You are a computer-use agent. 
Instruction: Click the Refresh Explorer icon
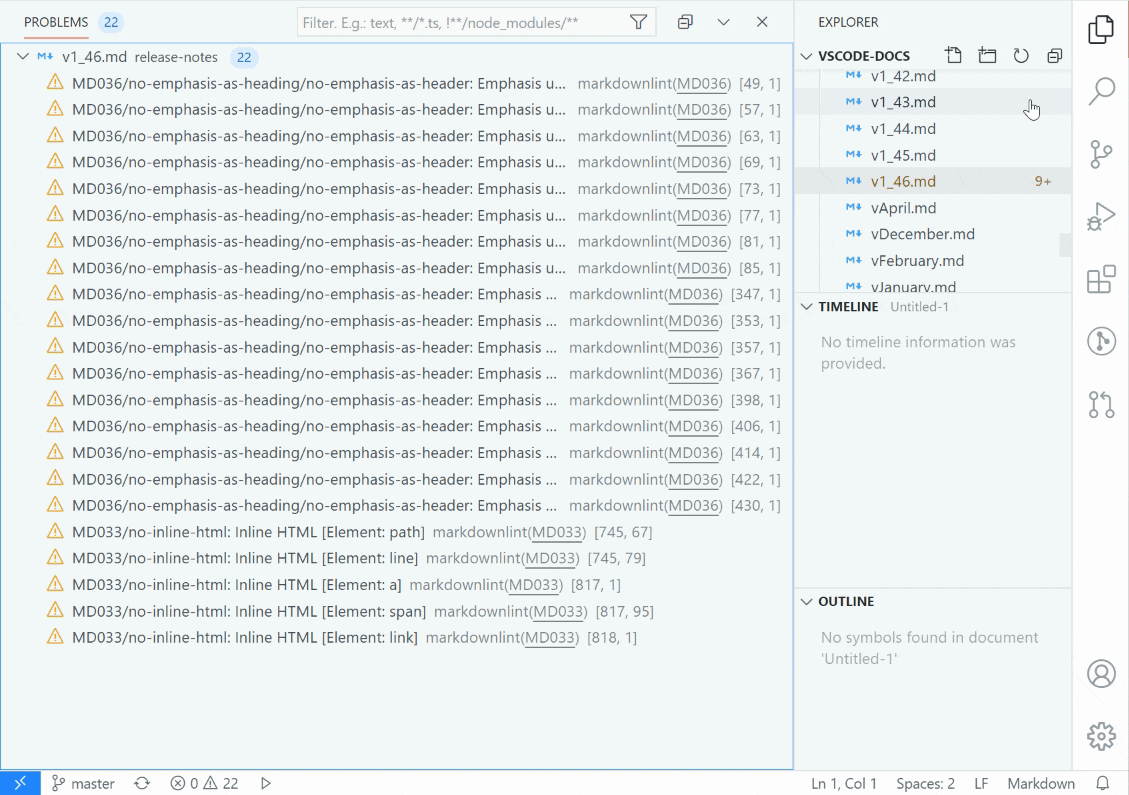click(x=1021, y=55)
